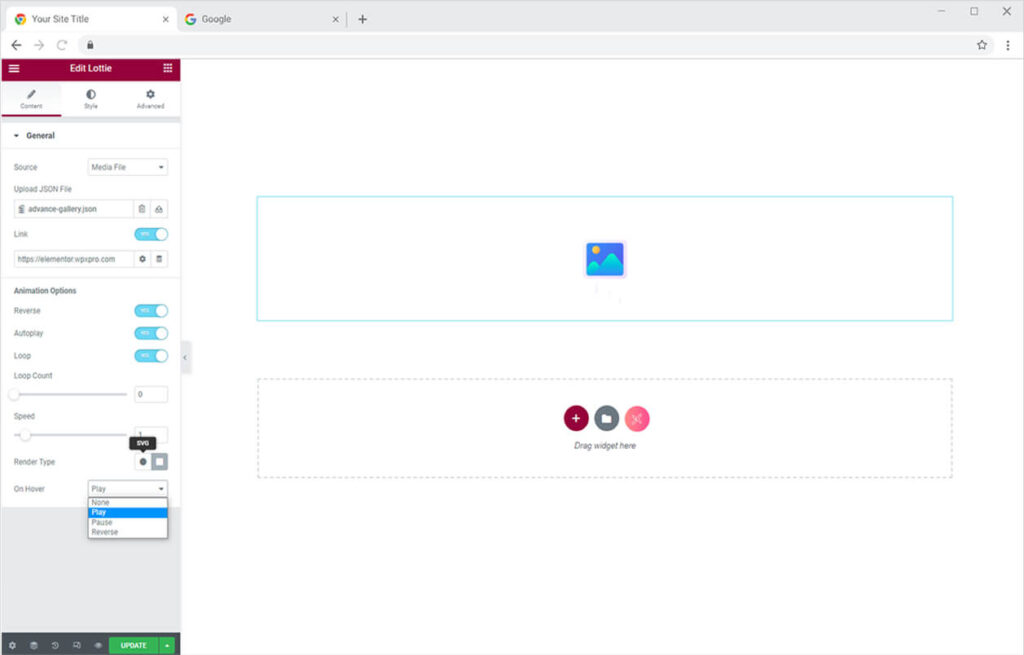1024x655 pixels.
Task: Open responsive mode in bottom bar
Action: pos(76,646)
